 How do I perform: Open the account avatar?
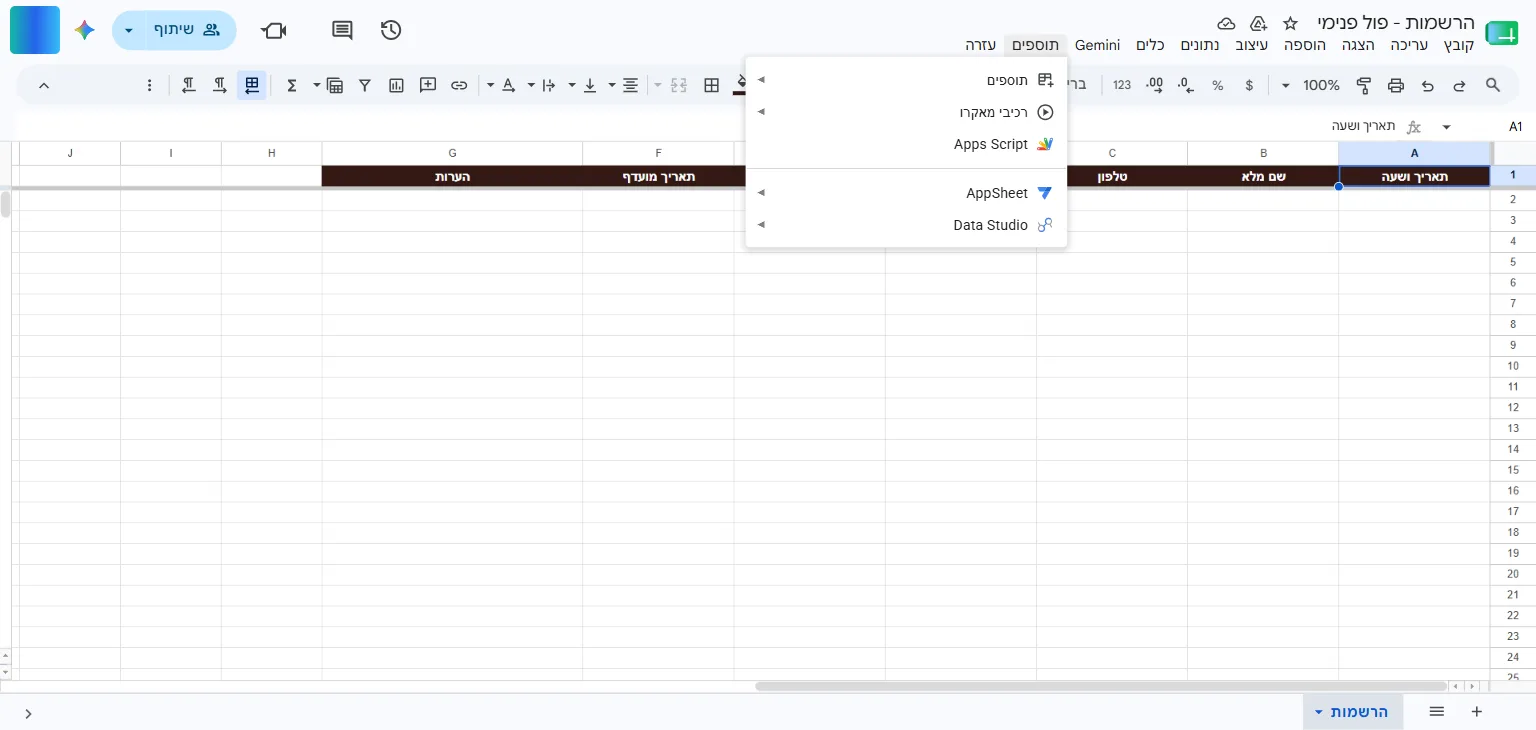tap(35, 30)
